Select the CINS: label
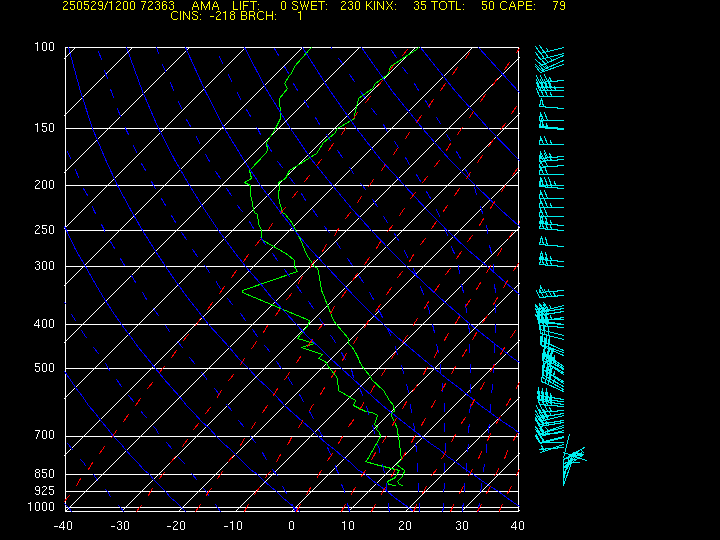The width and height of the screenshot is (720, 540). 186,16
